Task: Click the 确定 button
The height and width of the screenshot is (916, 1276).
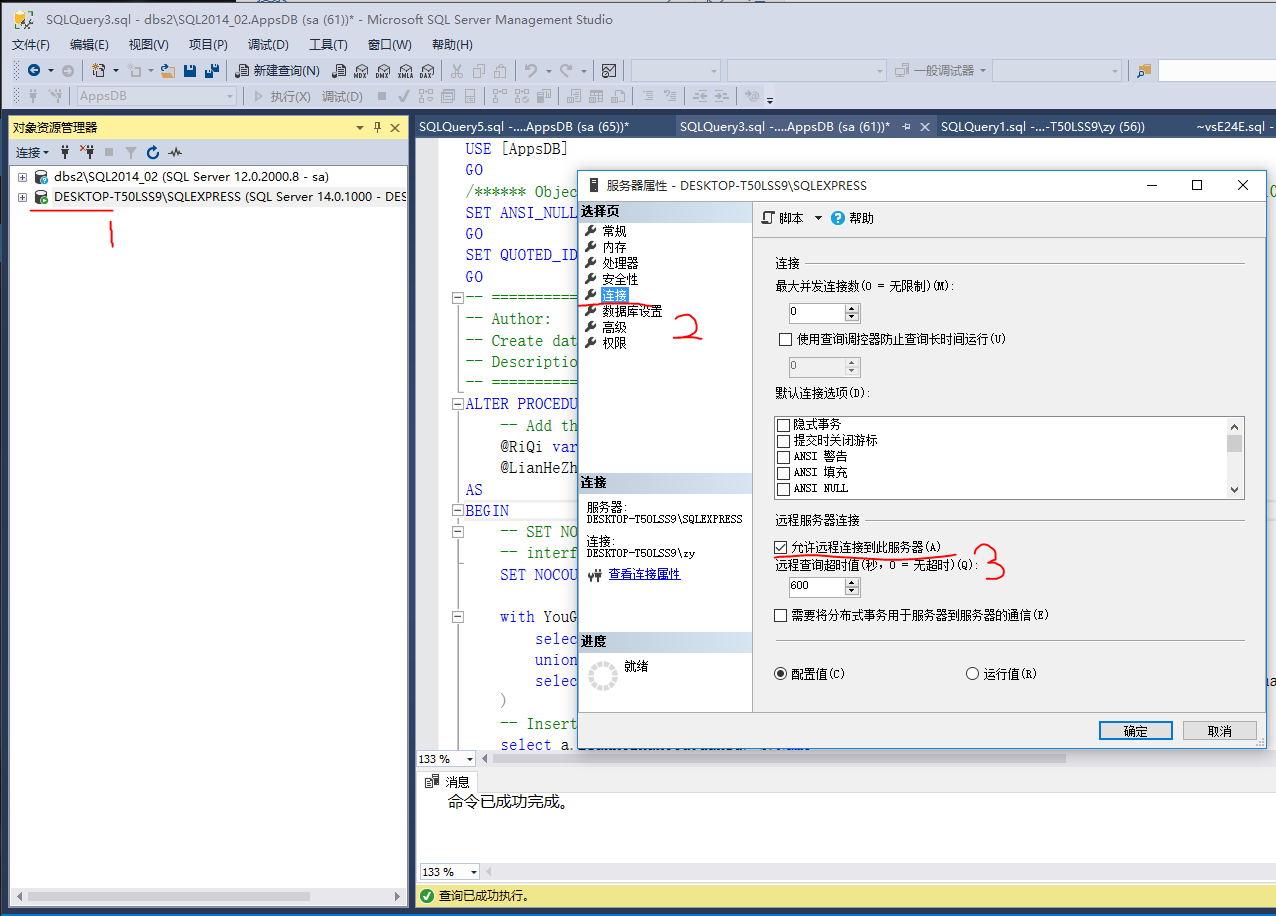Action: pyautogui.click(x=1135, y=731)
